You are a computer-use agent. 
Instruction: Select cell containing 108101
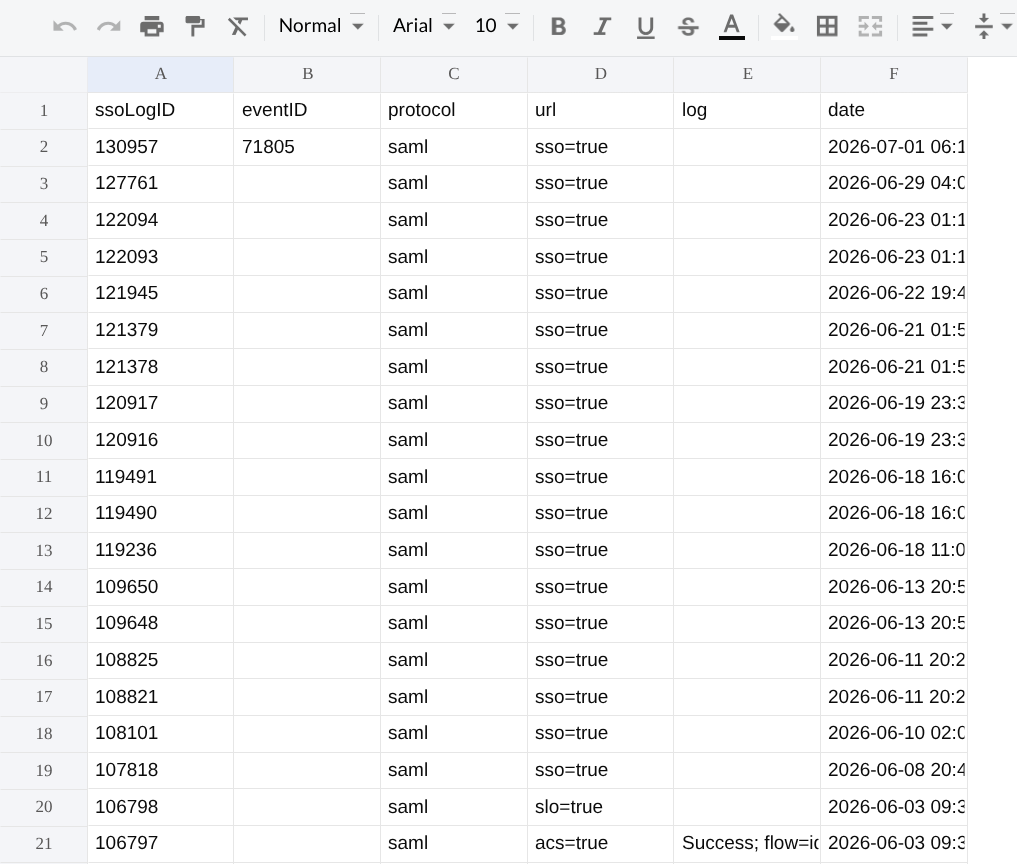(160, 734)
